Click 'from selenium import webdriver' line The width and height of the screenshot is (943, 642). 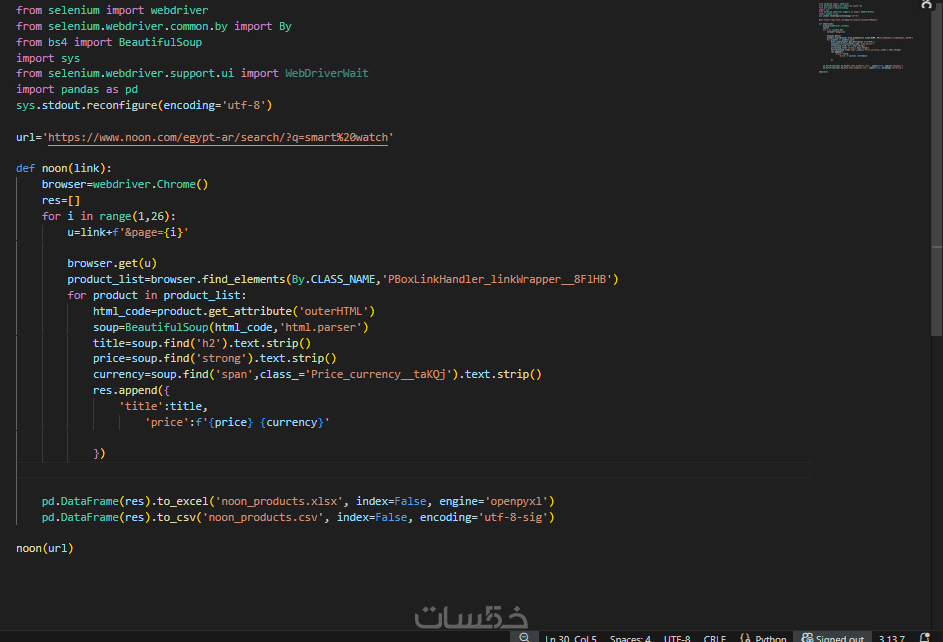pos(112,10)
